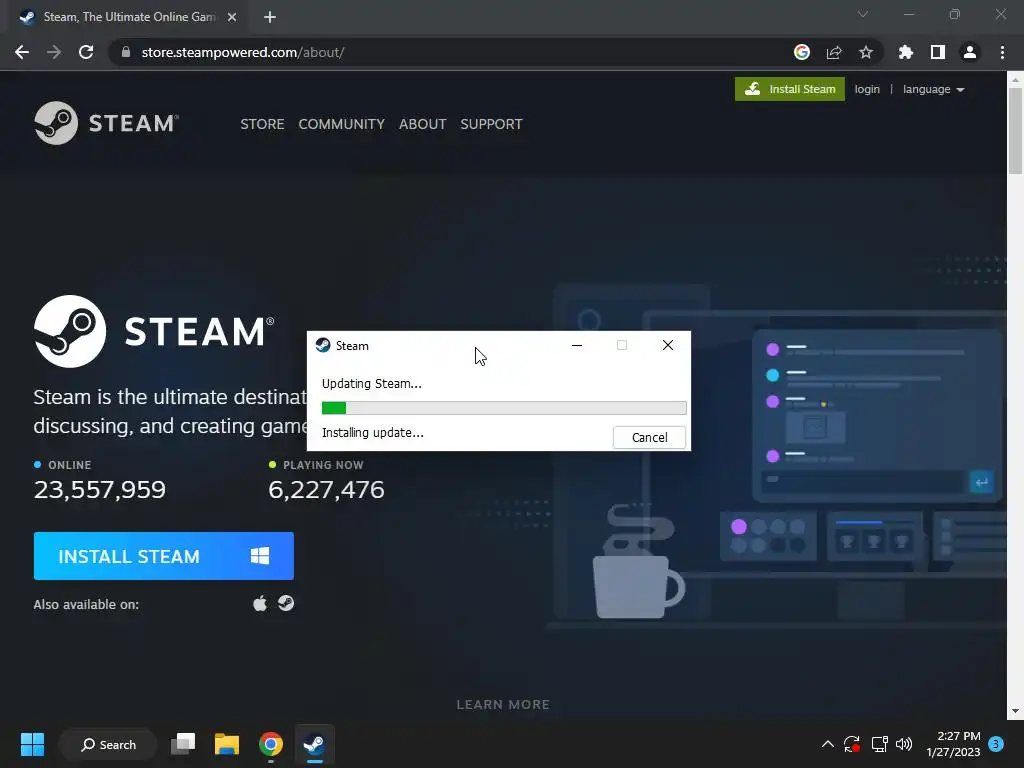1024x768 pixels.
Task: Open the volume tray icon
Action: click(904, 744)
